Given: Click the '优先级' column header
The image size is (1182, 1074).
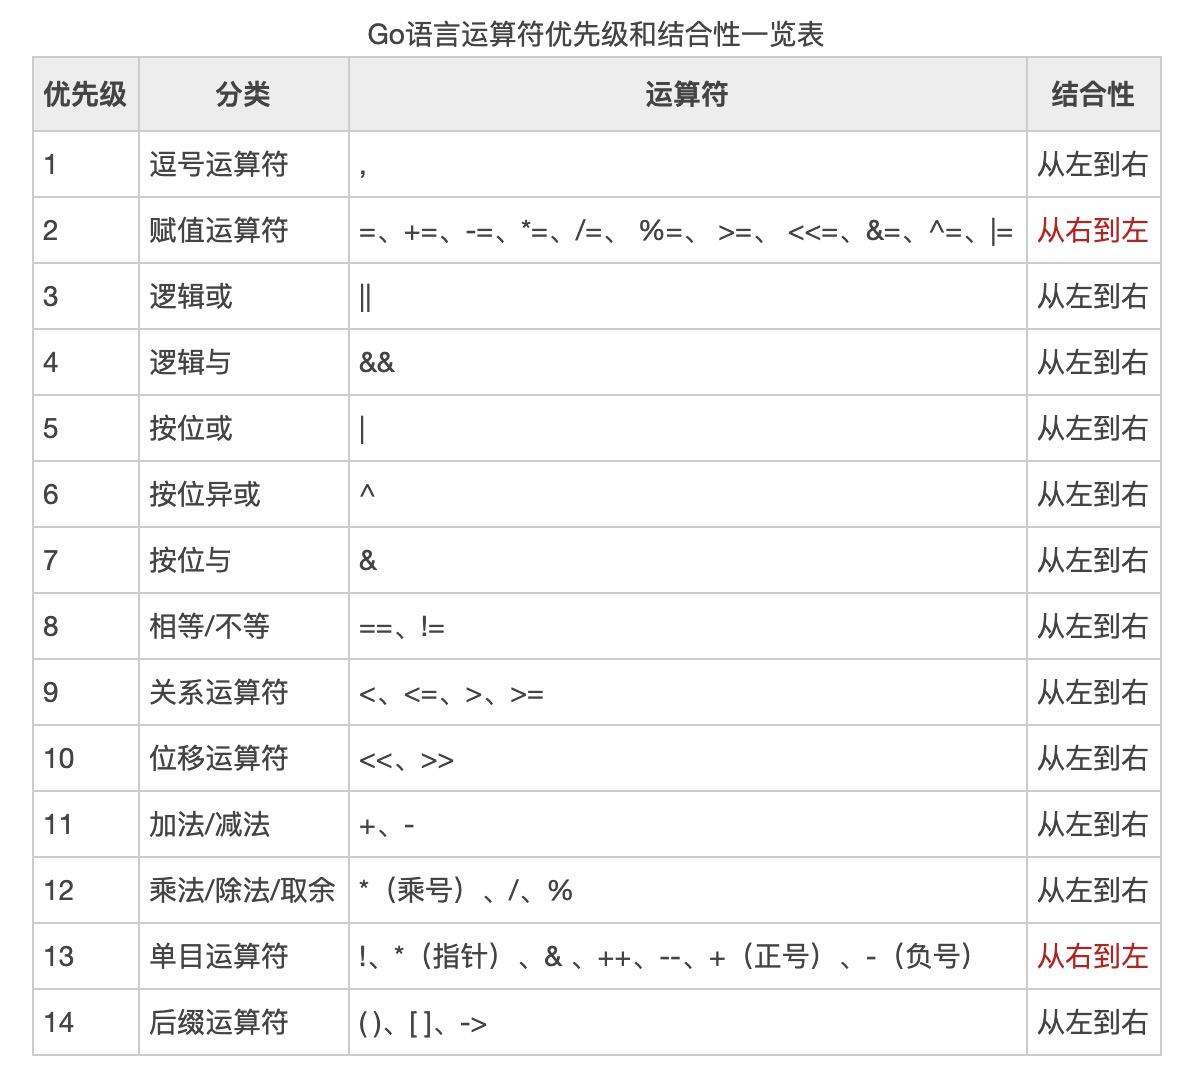Looking at the screenshot, I should point(85,94).
